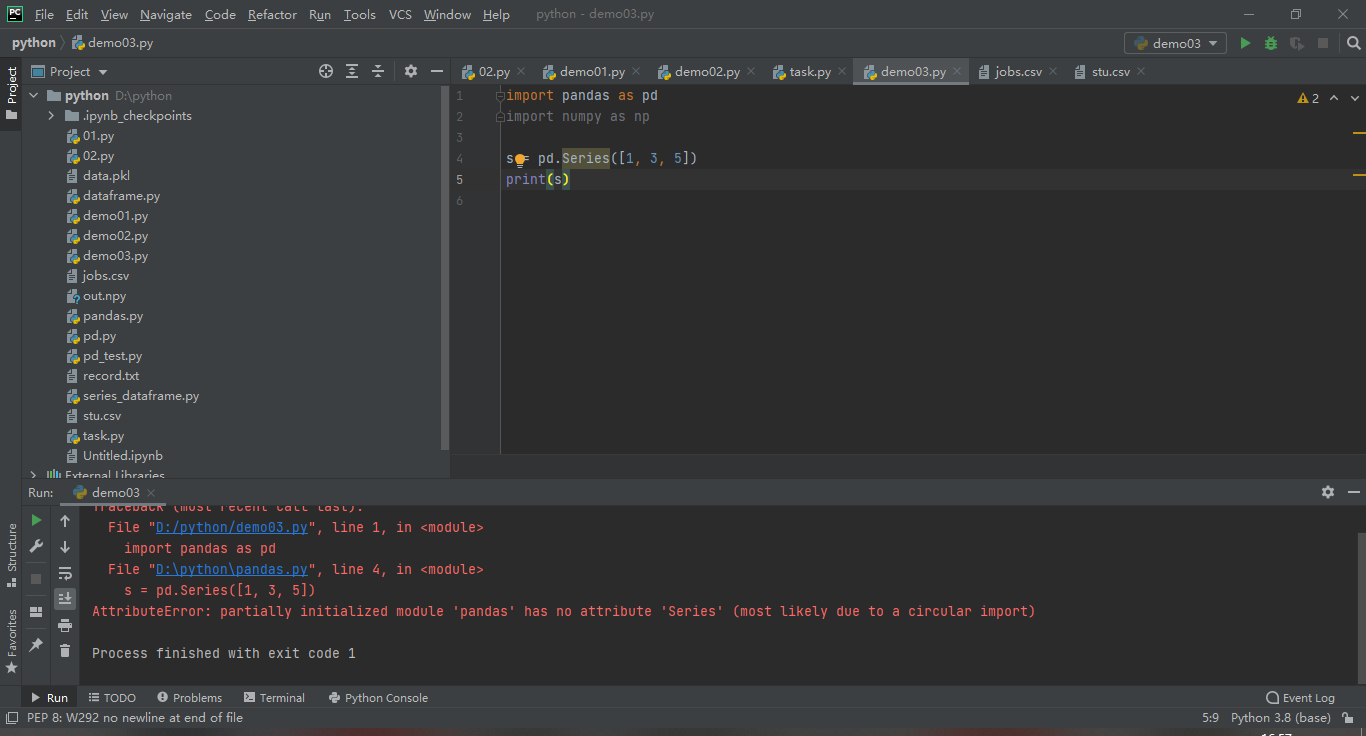Viewport: 1366px width, 736px height.
Task: Follow D:\python\pandas.py traceback link
Action: [231, 569]
